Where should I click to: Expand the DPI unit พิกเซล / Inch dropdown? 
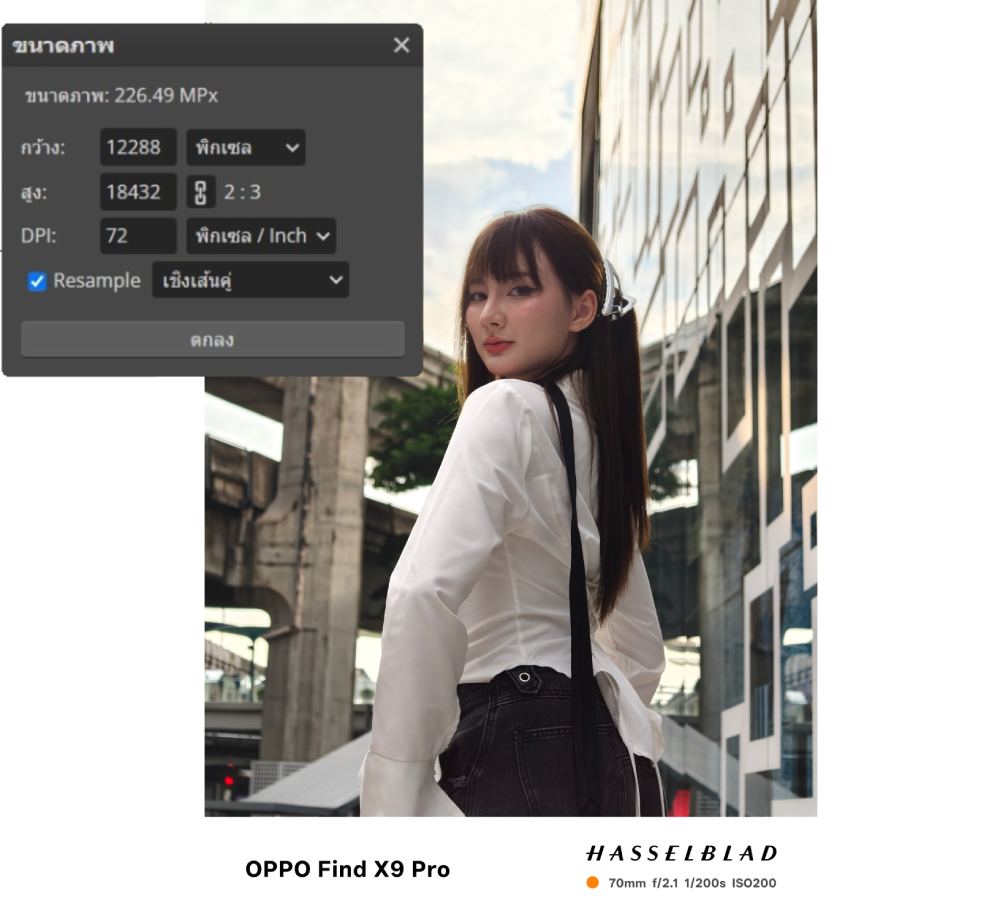261,236
